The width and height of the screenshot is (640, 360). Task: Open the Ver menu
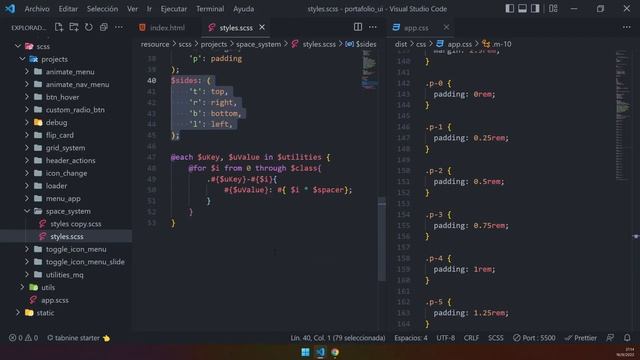point(132,9)
